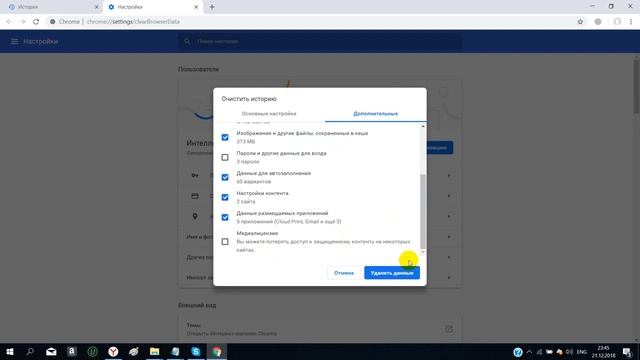640x360 pixels.
Task: Open Yandex Browser from the taskbar
Action: pos(113,351)
